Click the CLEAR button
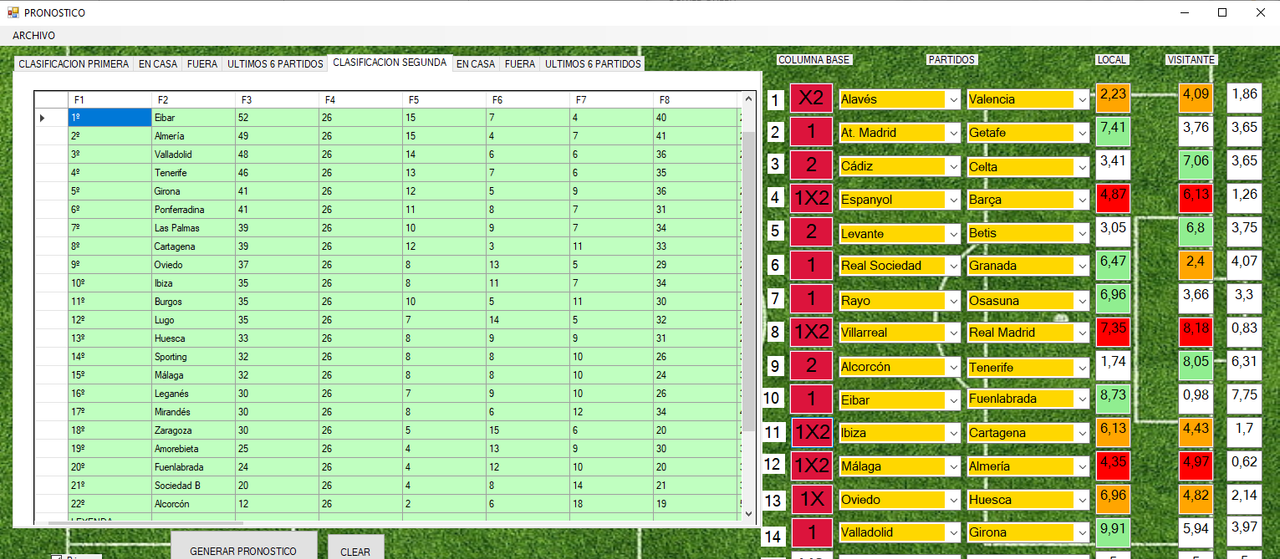Viewport: 1280px width, 559px height. pyautogui.click(x=355, y=548)
